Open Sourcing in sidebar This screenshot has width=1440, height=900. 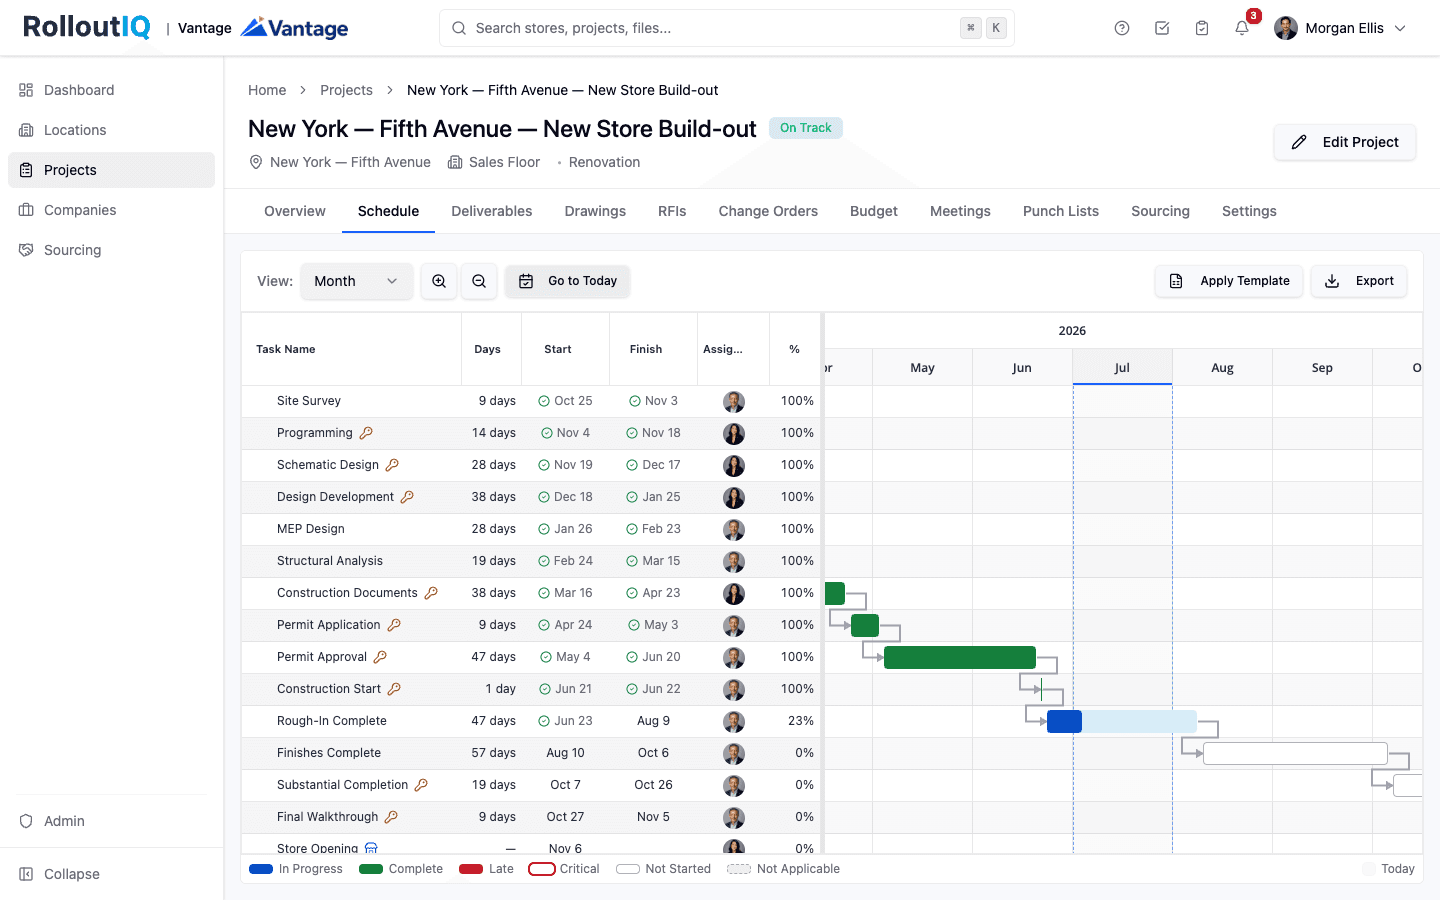point(111,250)
